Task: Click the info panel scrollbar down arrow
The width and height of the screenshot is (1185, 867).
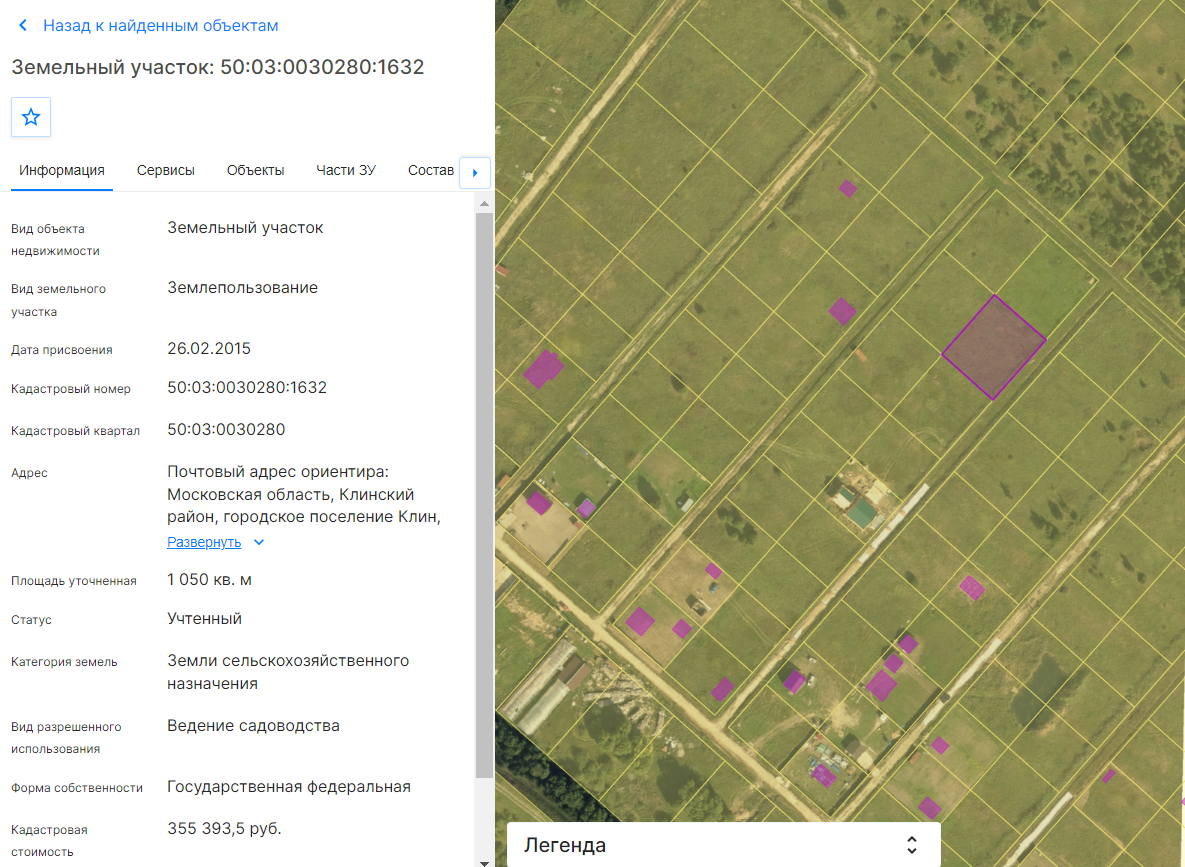Action: pyautogui.click(x=484, y=862)
